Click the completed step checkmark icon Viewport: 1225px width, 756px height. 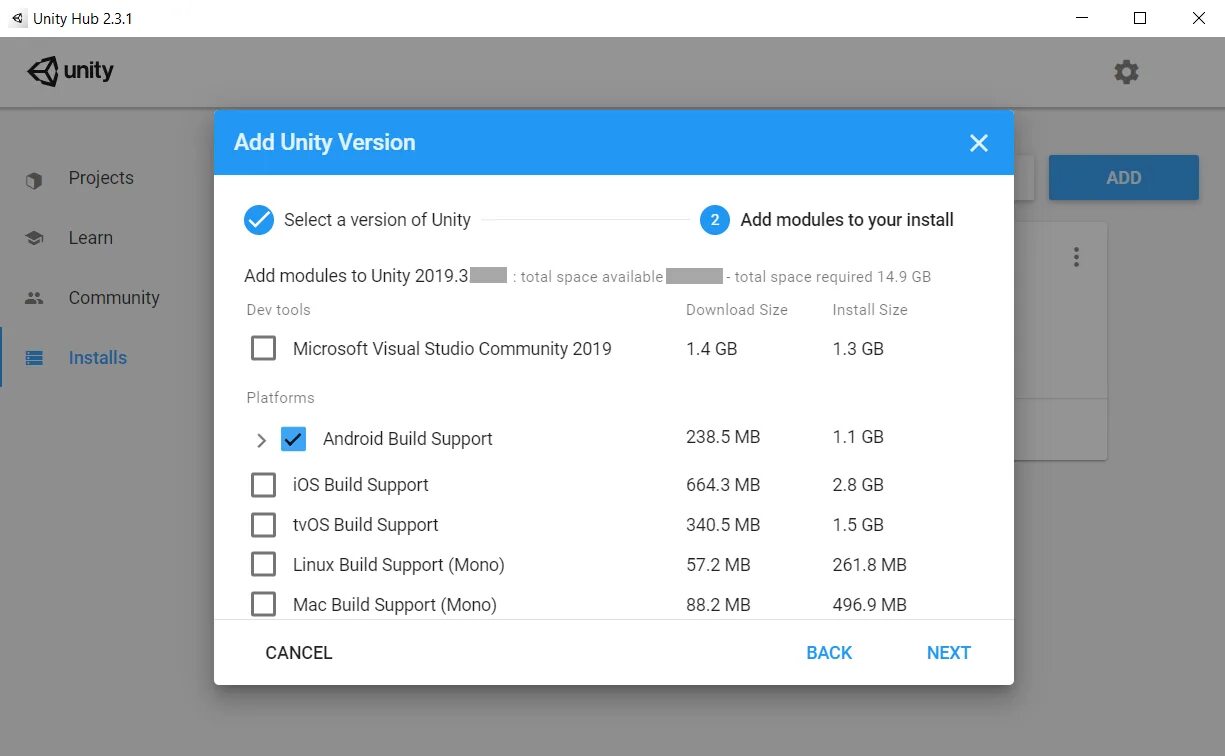click(259, 220)
